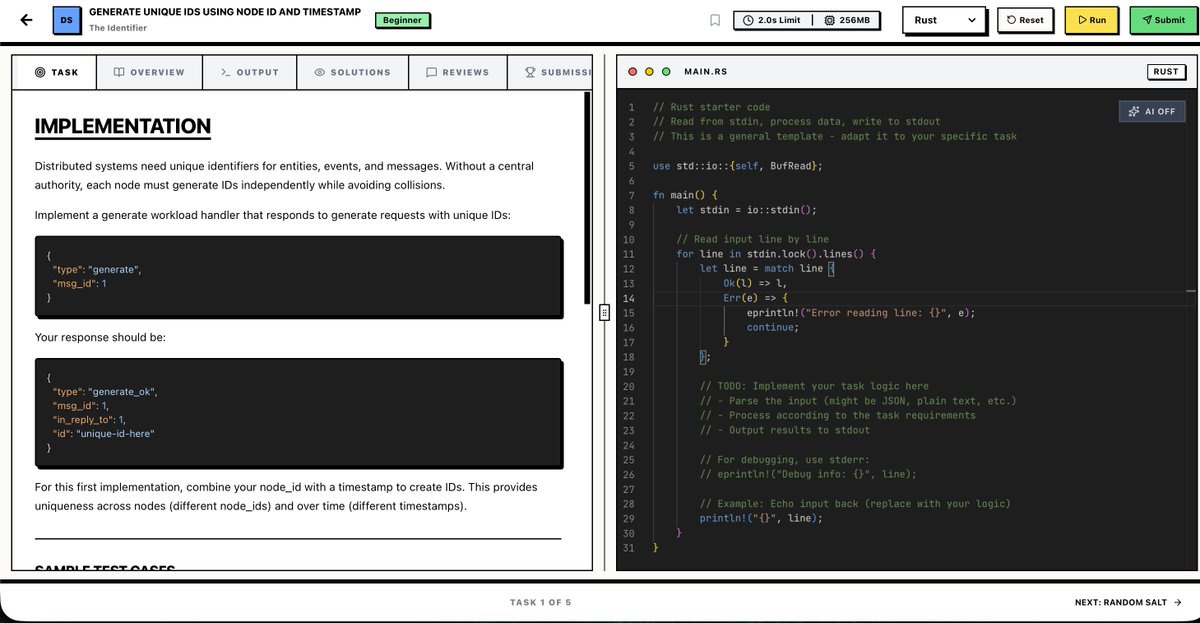Image resolution: width=1200 pixels, height=623 pixels.
Task: Click the 'fn main() {' code line
Action: [x=686, y=195]
